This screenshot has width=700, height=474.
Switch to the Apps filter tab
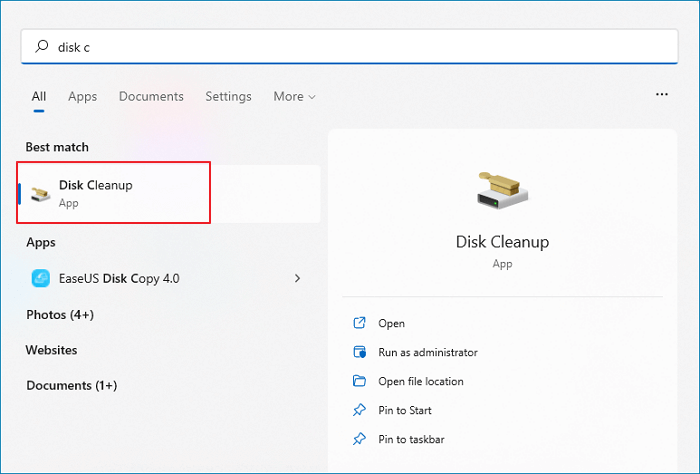point(82,97)
